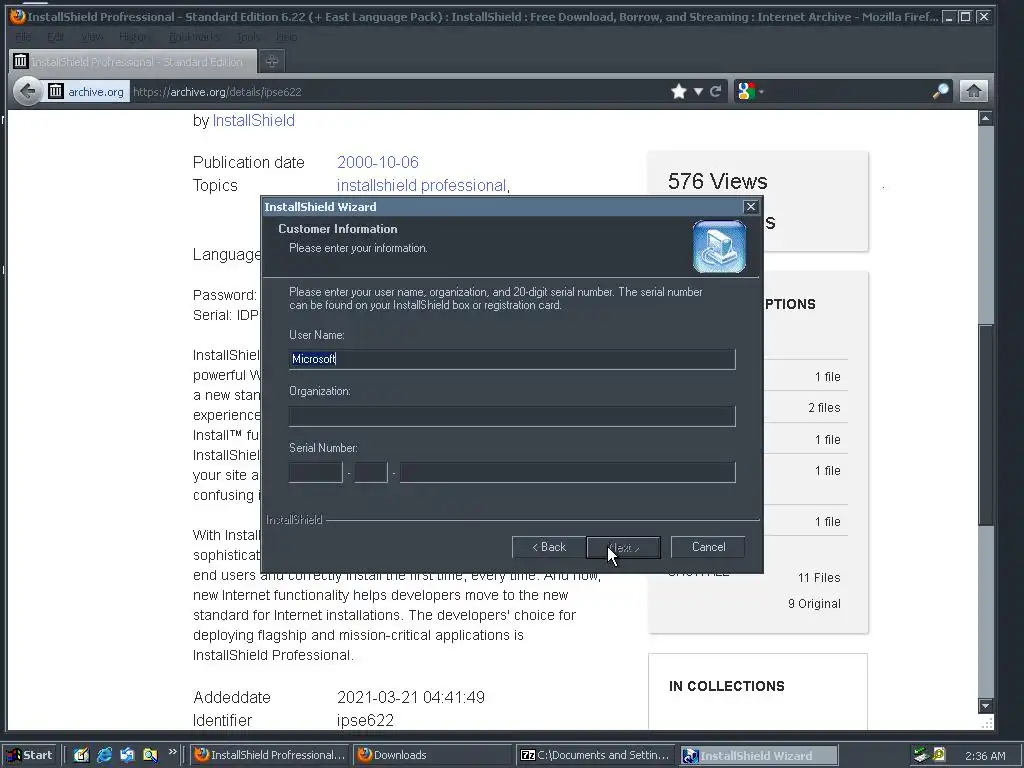Open the History menu in Firefox
1024x768 pixels.
(133, 37)
